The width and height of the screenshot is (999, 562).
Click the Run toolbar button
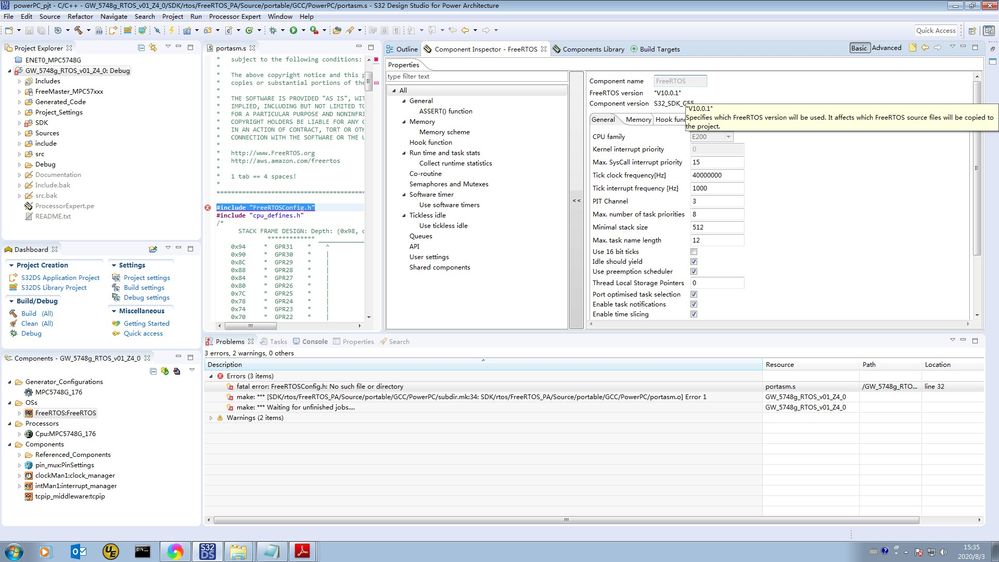click(291, 31)
